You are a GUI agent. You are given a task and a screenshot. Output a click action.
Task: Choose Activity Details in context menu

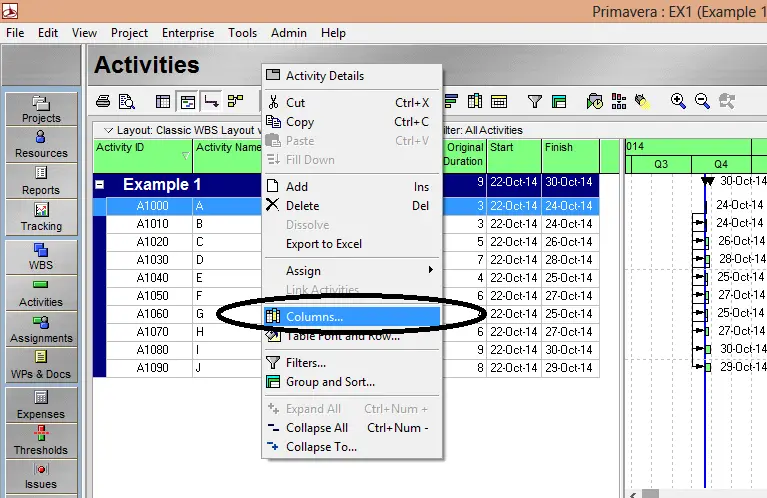(352, 76)
